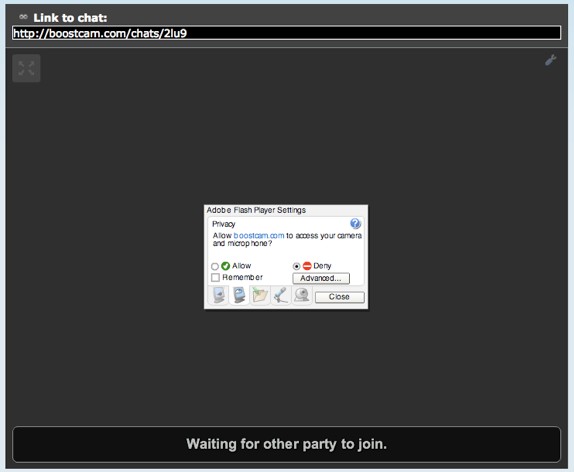This screenshot has width=574, height=472.
Task: Select the Allow radio button
Action: pyautogui.click(x=215, y=266)
